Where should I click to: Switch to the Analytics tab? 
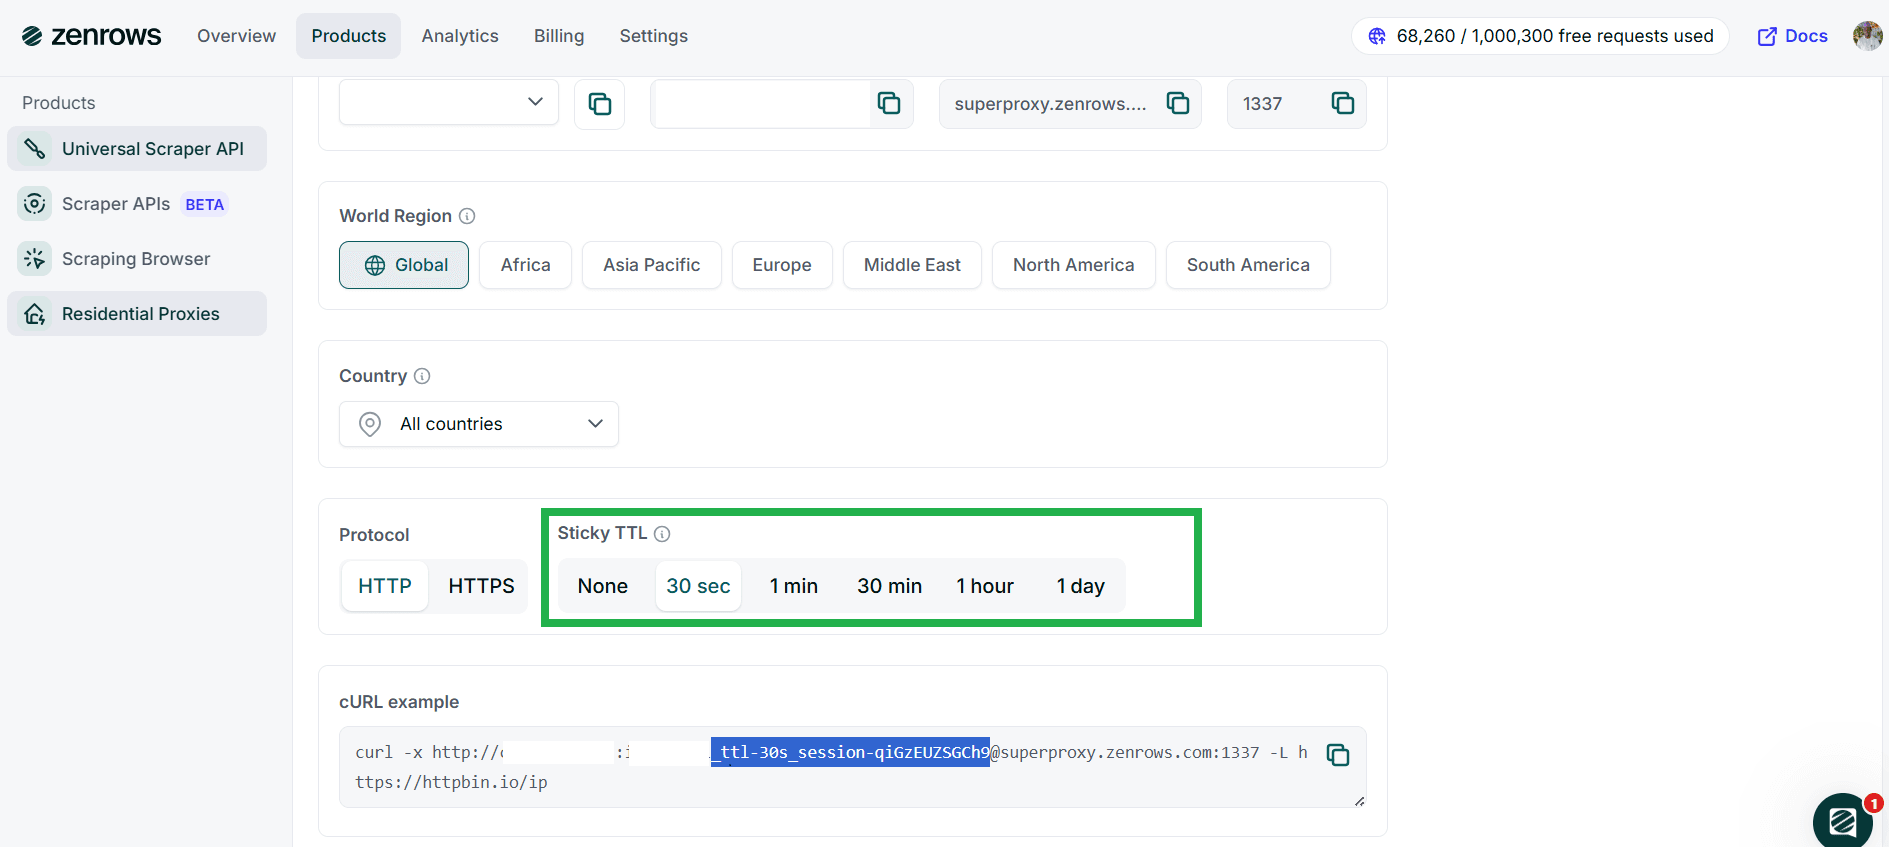460,36
